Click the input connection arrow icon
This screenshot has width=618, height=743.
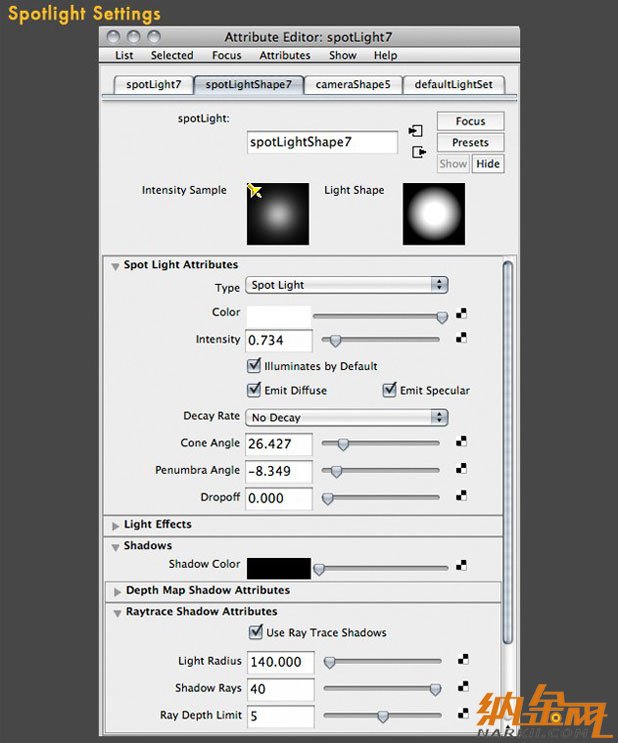pos(416,130)
